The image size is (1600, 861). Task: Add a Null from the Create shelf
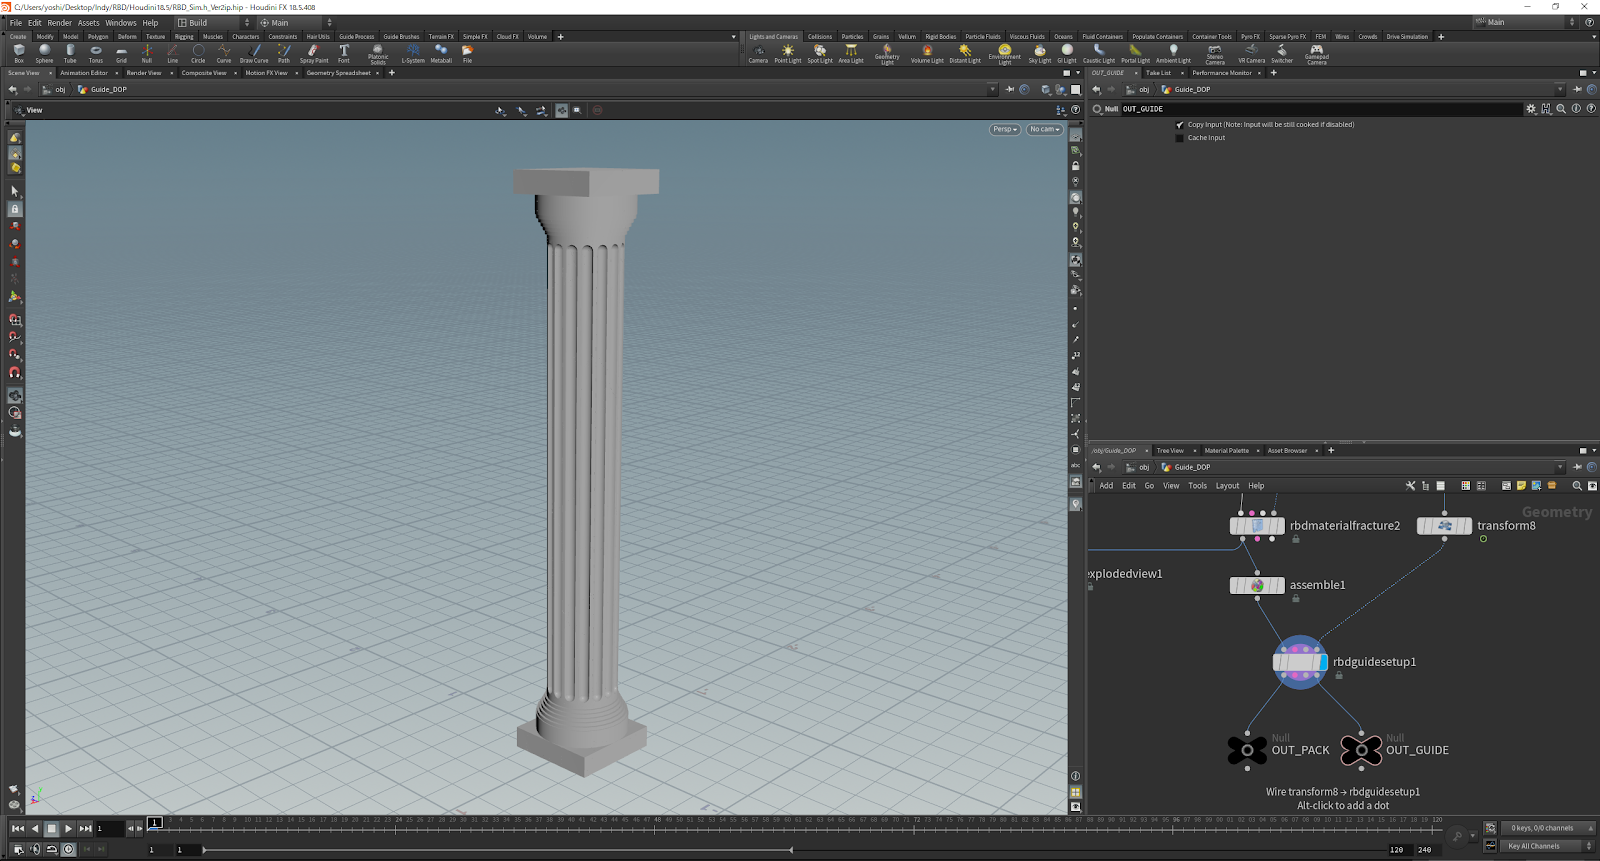(x=147, y=53)
